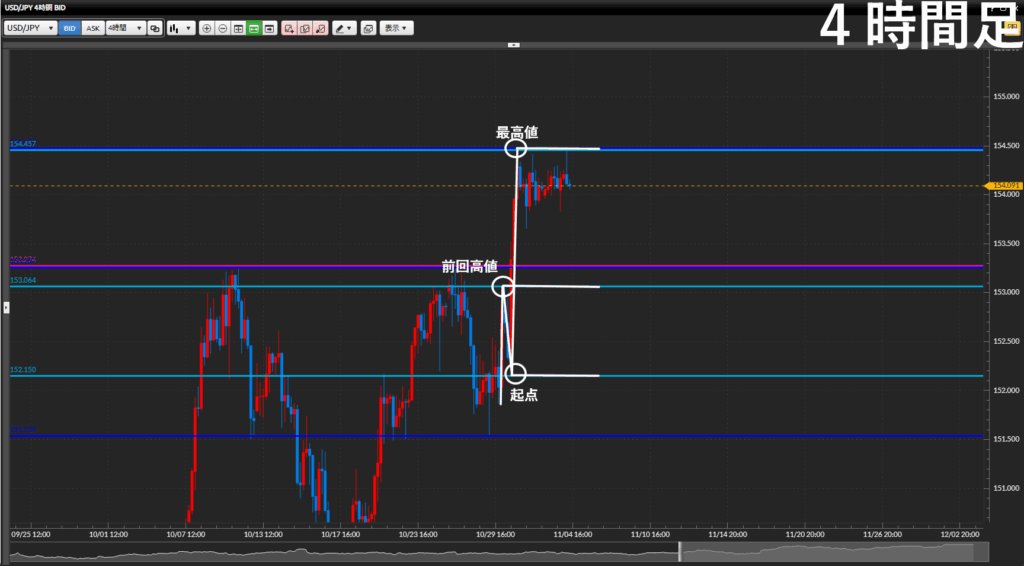Viewport: 1024px width, 566px height.
Task: Click the 154.457 blue horizontal line label
Action: tap(22, 145)
